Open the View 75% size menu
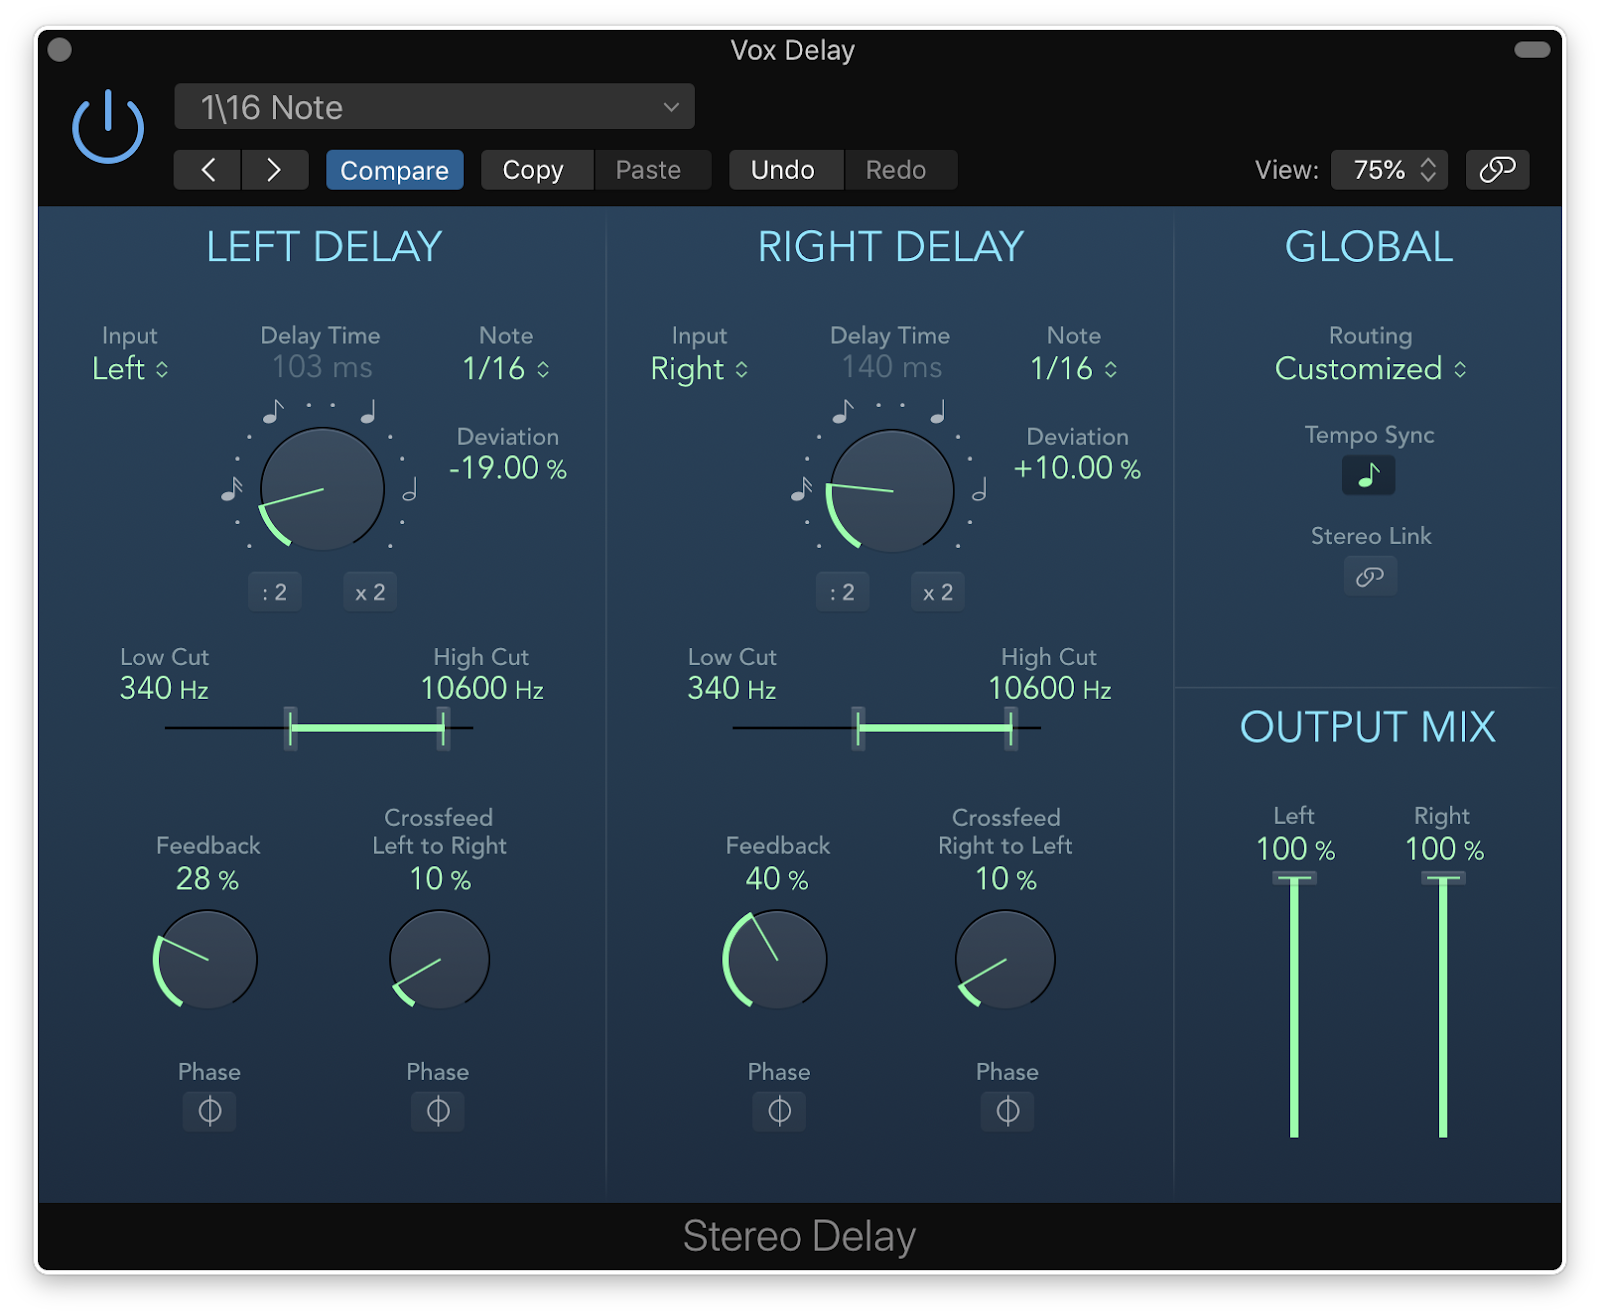Screen dimensions: 1600x1316 (x=1390, y=170)
